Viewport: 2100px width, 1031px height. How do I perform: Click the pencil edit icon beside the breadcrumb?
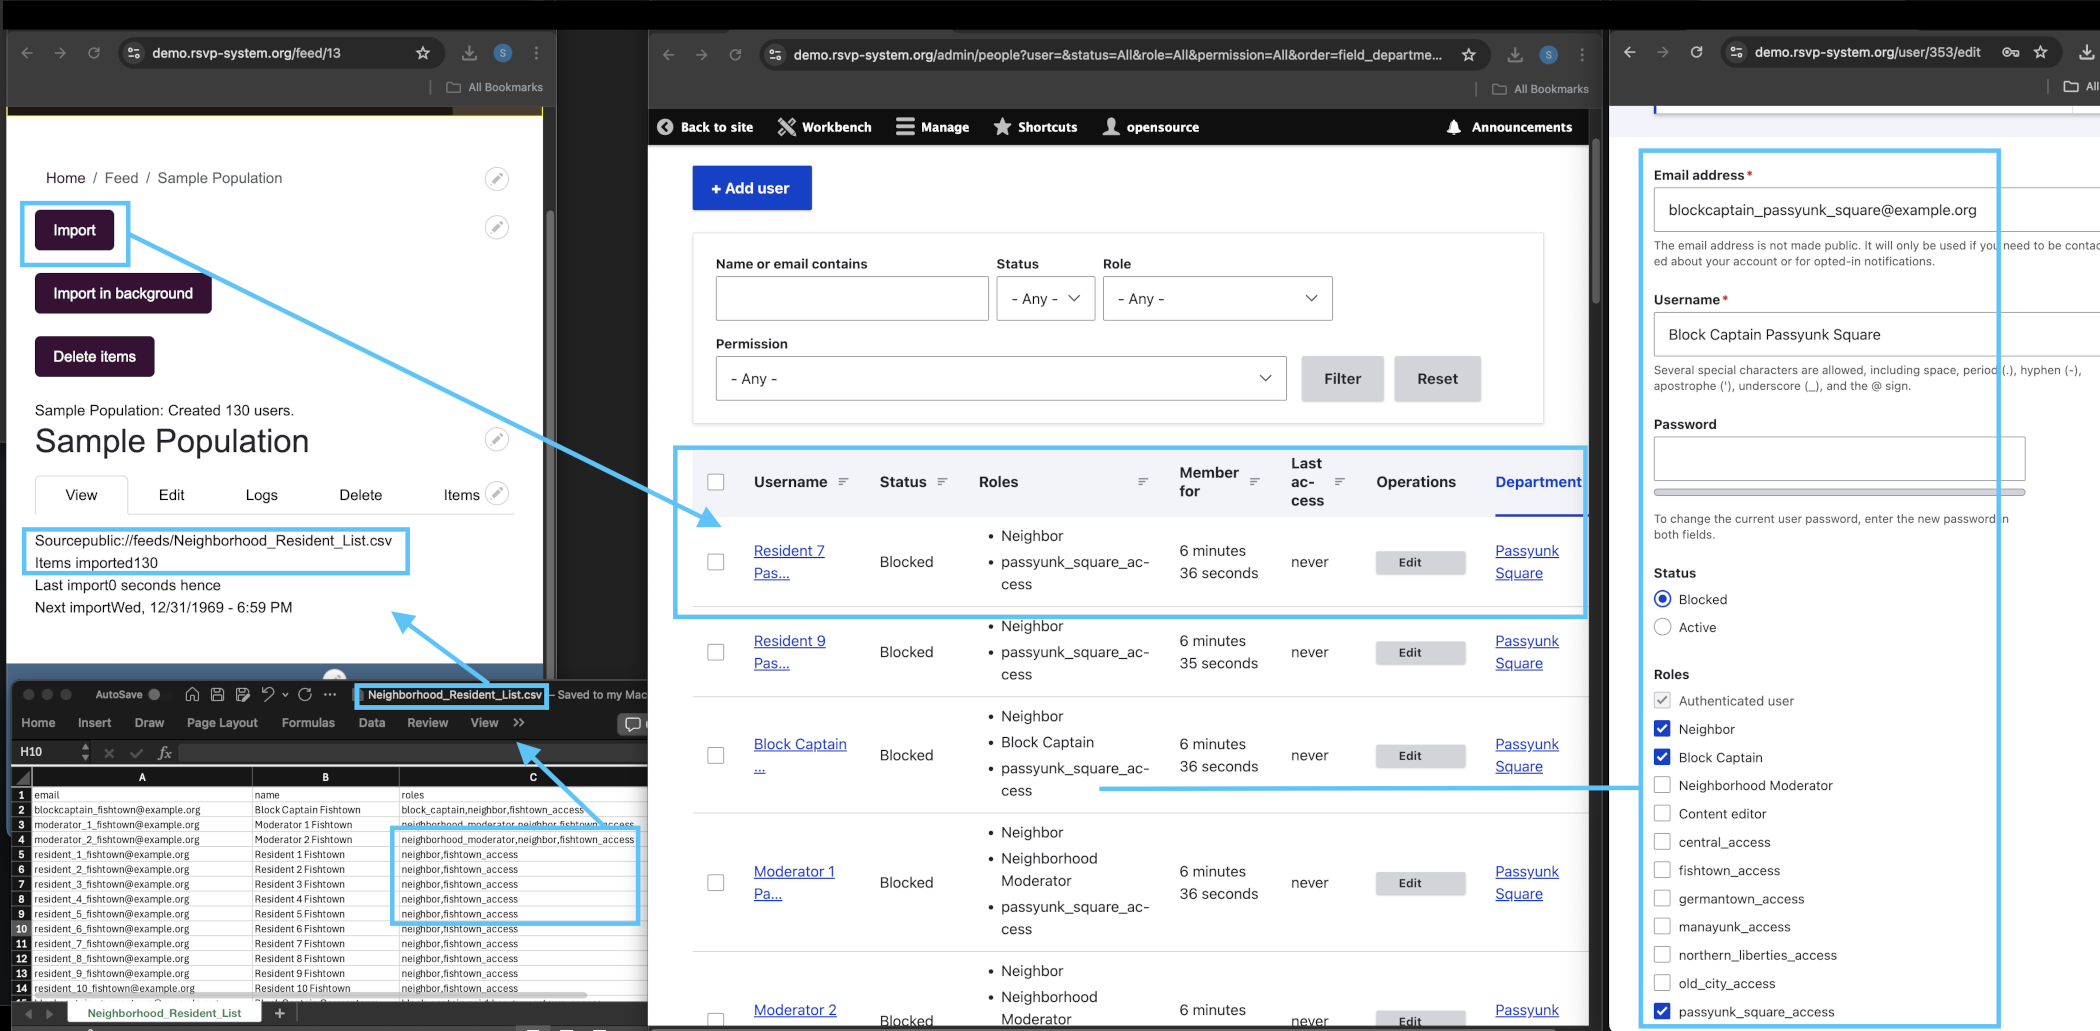click(x=496, y=178)
